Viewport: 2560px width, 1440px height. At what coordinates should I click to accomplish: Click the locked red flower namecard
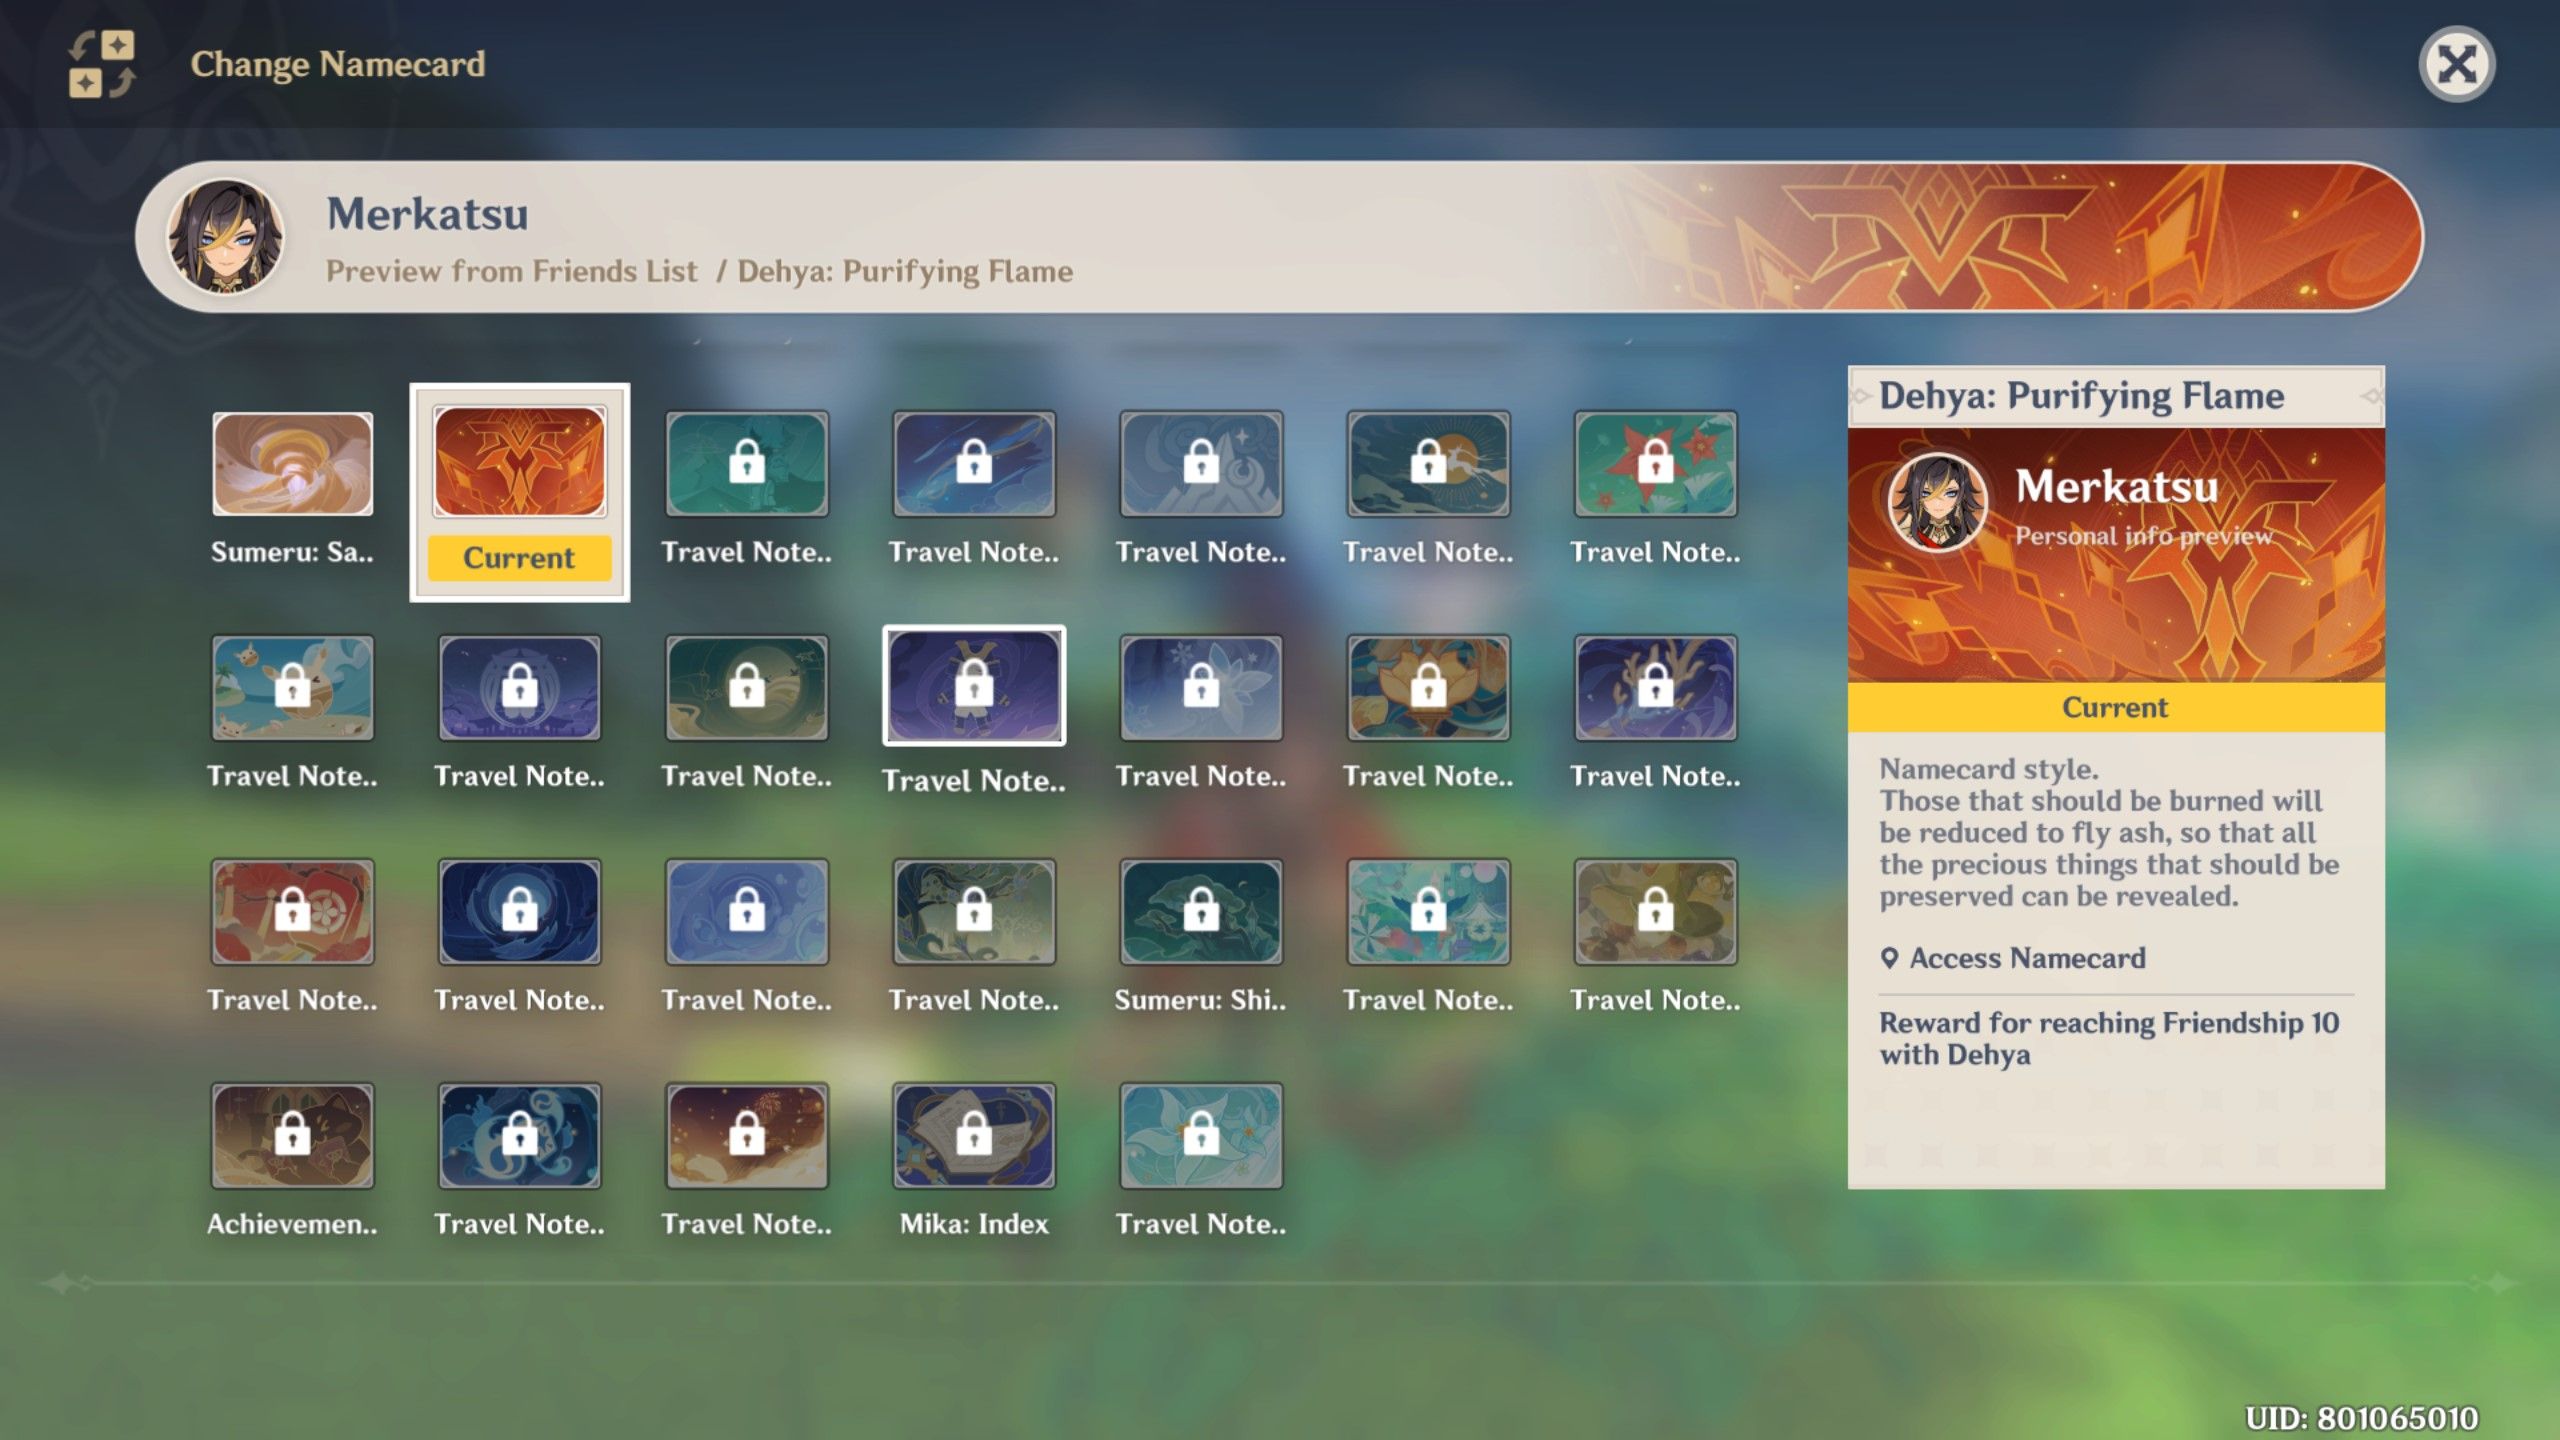[1655, 464]
